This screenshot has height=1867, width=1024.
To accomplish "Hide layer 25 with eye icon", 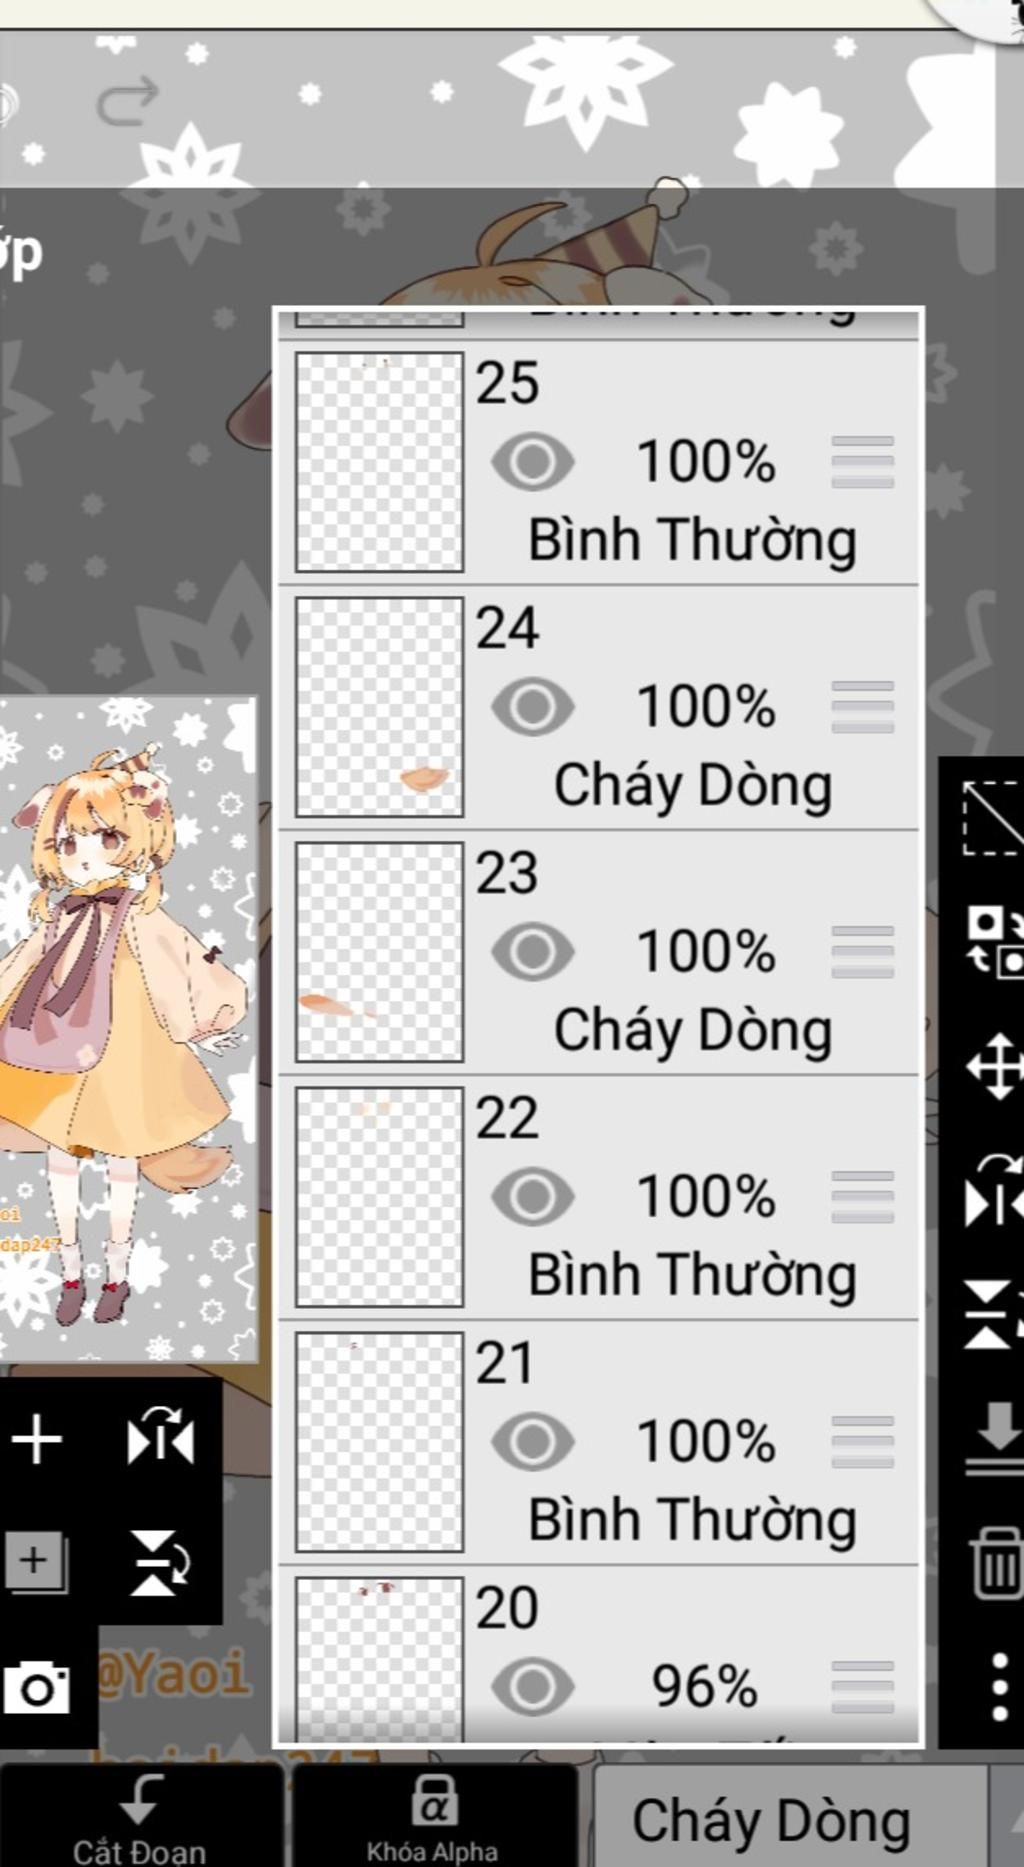I will (x=532, y=462).
